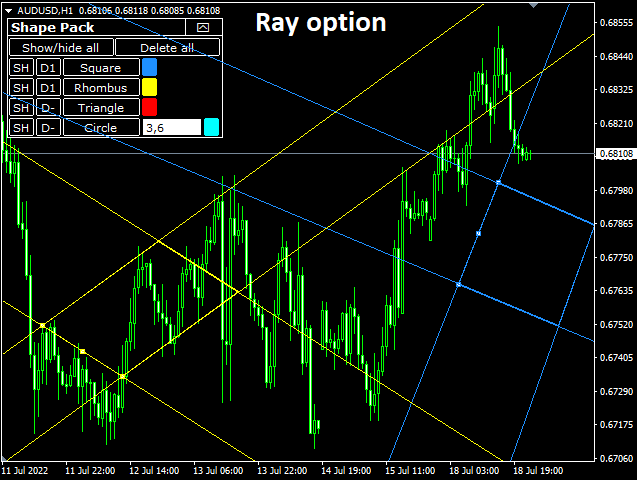This screenshot has width=640, height=480.
Task: Draw a Square shape
Action: tap(101, 67)
